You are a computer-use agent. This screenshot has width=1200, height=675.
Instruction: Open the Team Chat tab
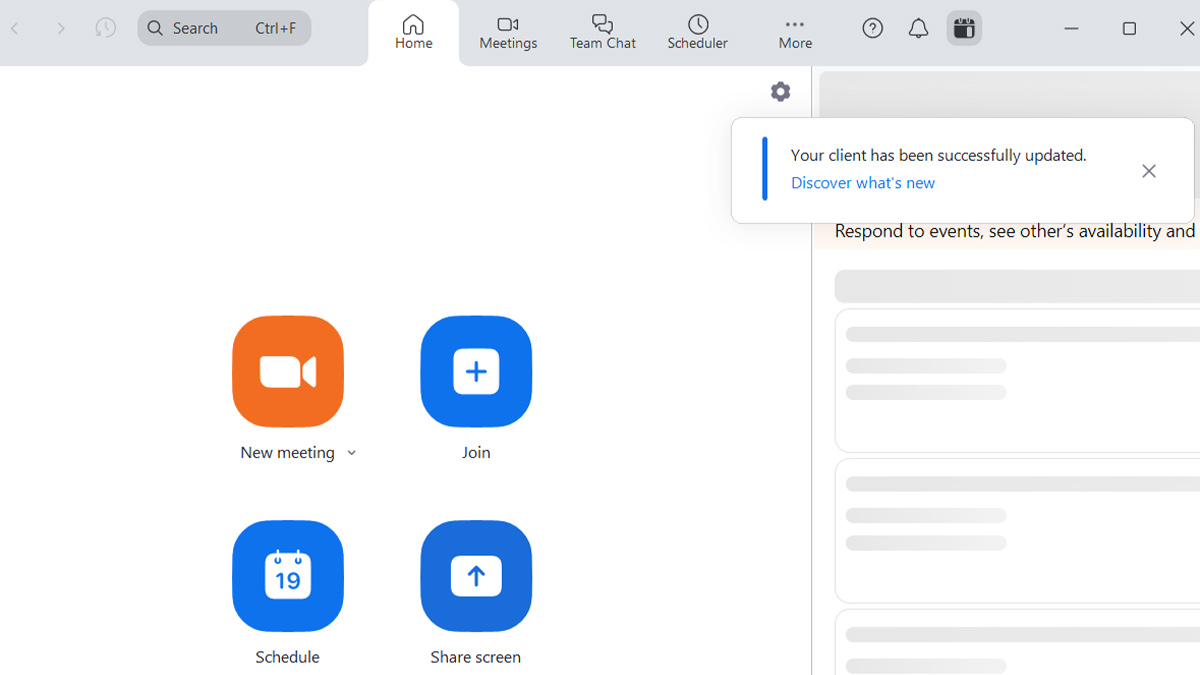(x=603, y=32)
